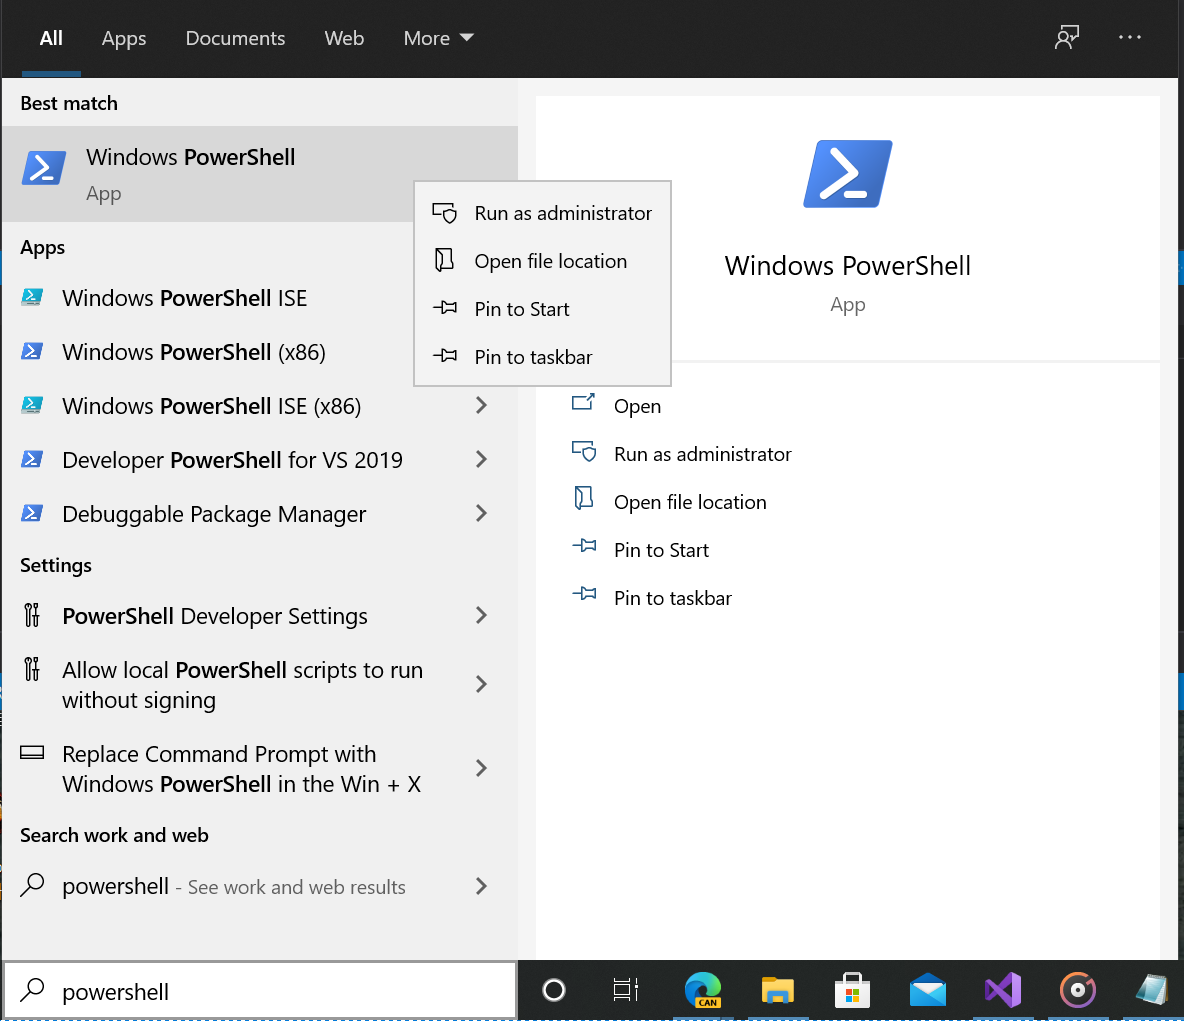This screenshot has height=1021, width=1184.
Task: Expand the Replace Command Prompt setting chevron
Action: click(481, 768)
